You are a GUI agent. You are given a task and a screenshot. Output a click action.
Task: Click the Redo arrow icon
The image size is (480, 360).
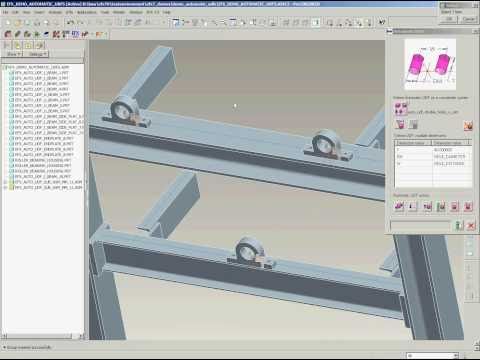point(80,23)
